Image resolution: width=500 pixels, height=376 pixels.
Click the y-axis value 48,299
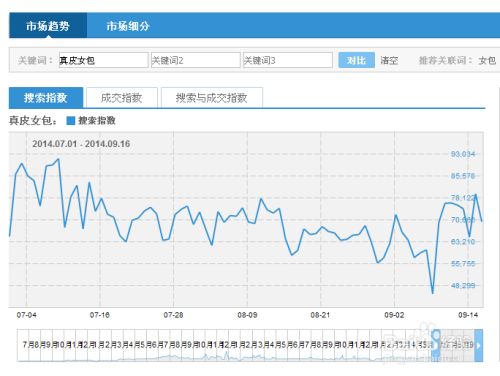click(x=463, y=286)
